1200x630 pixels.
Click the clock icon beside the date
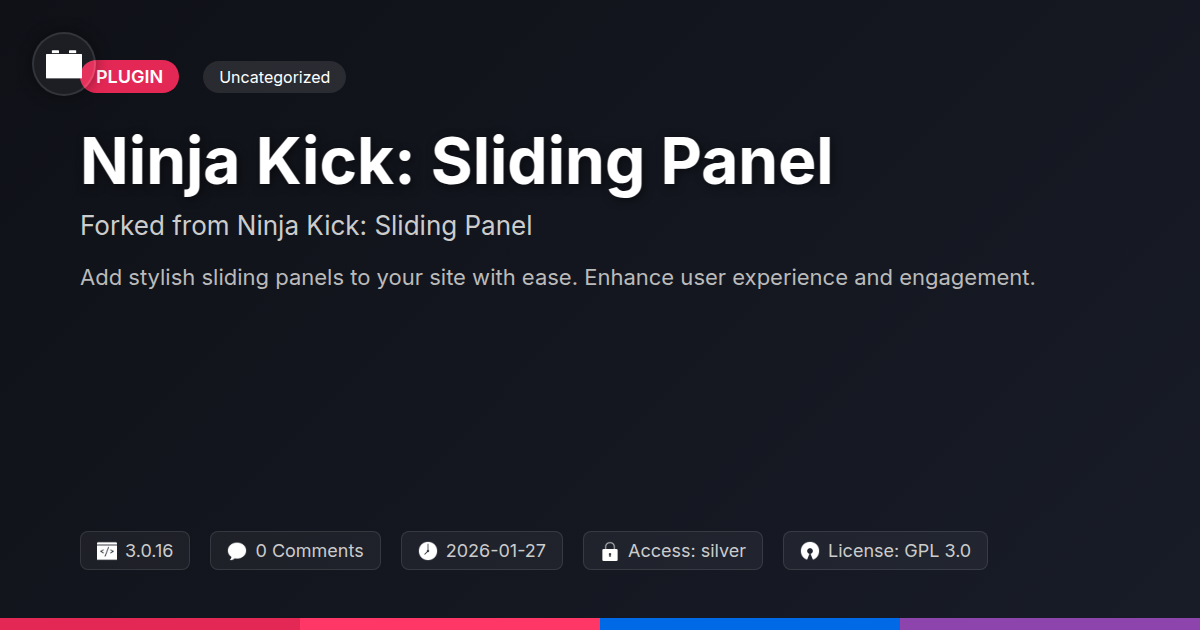(428, 551)
